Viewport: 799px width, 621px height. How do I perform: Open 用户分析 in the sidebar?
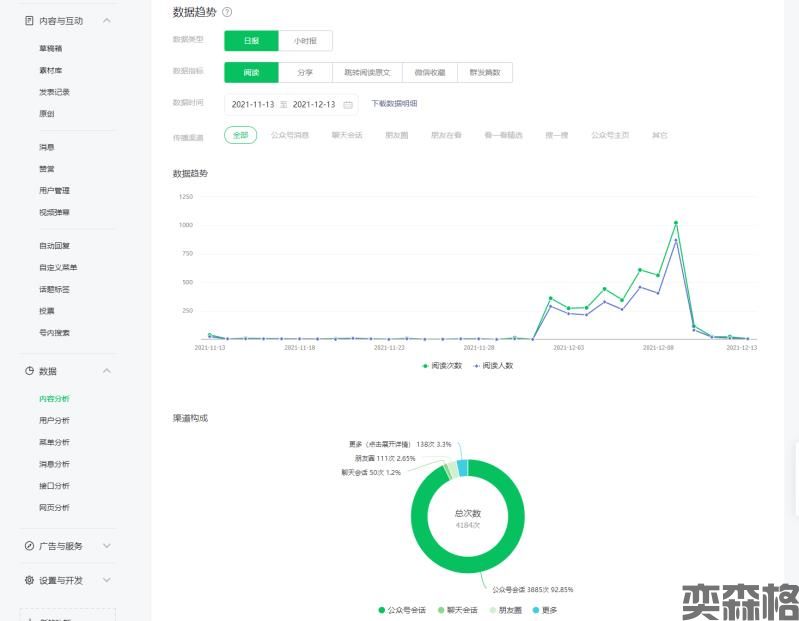coord(54,420)
